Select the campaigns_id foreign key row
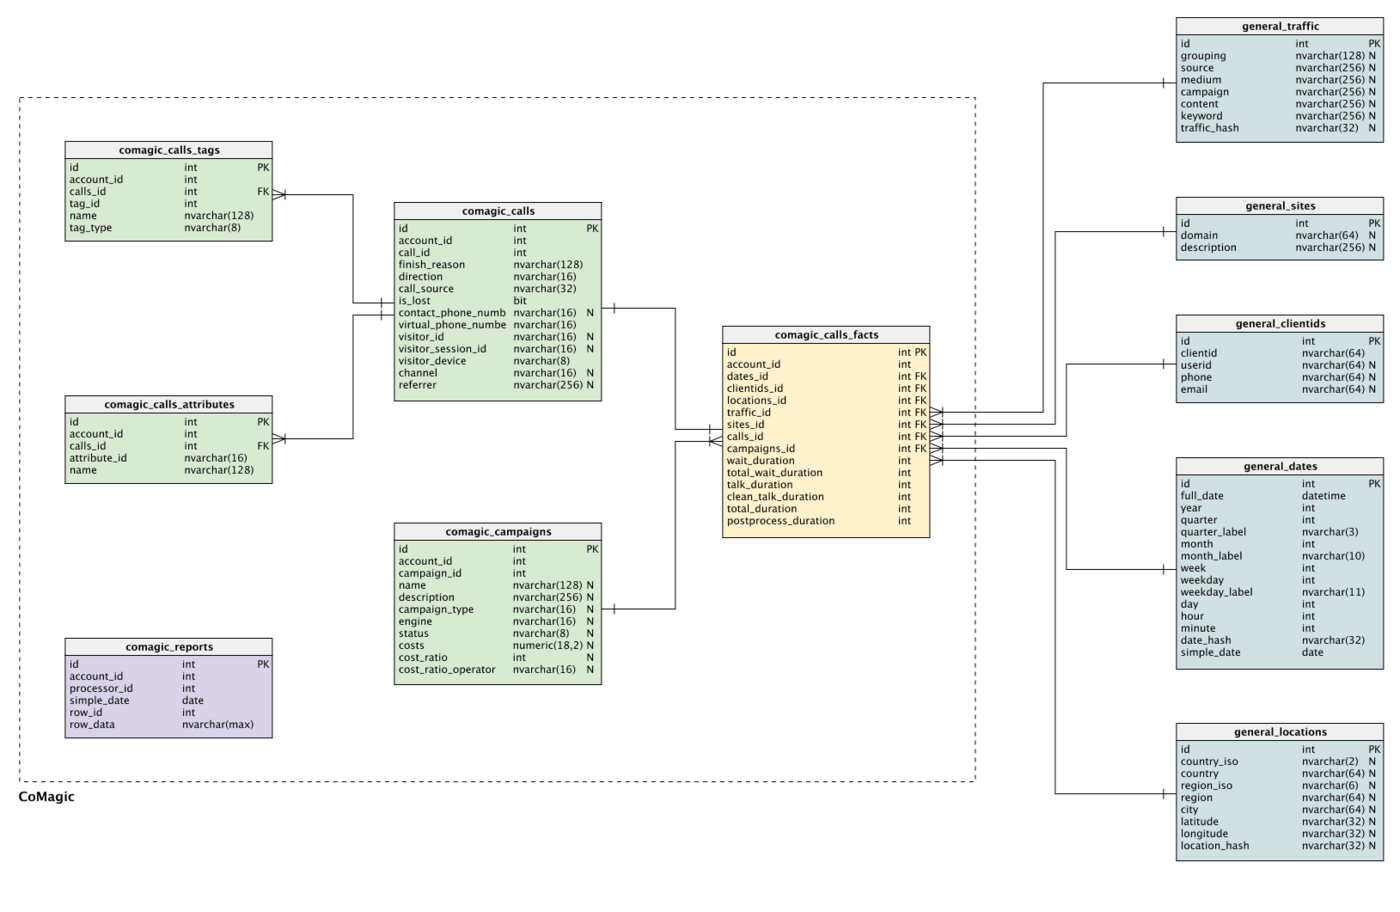Screen dimensions: 1400x912 (826, 449)
